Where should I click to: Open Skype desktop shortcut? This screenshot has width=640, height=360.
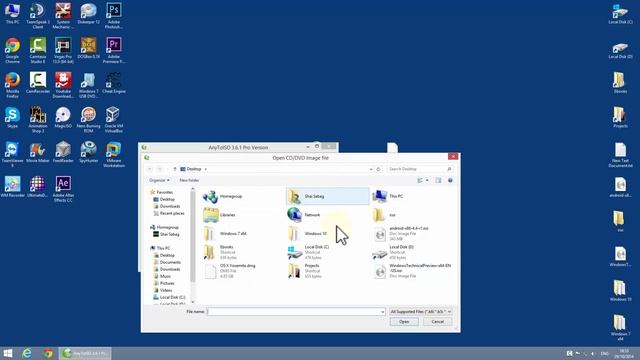[x=12, y=118]
